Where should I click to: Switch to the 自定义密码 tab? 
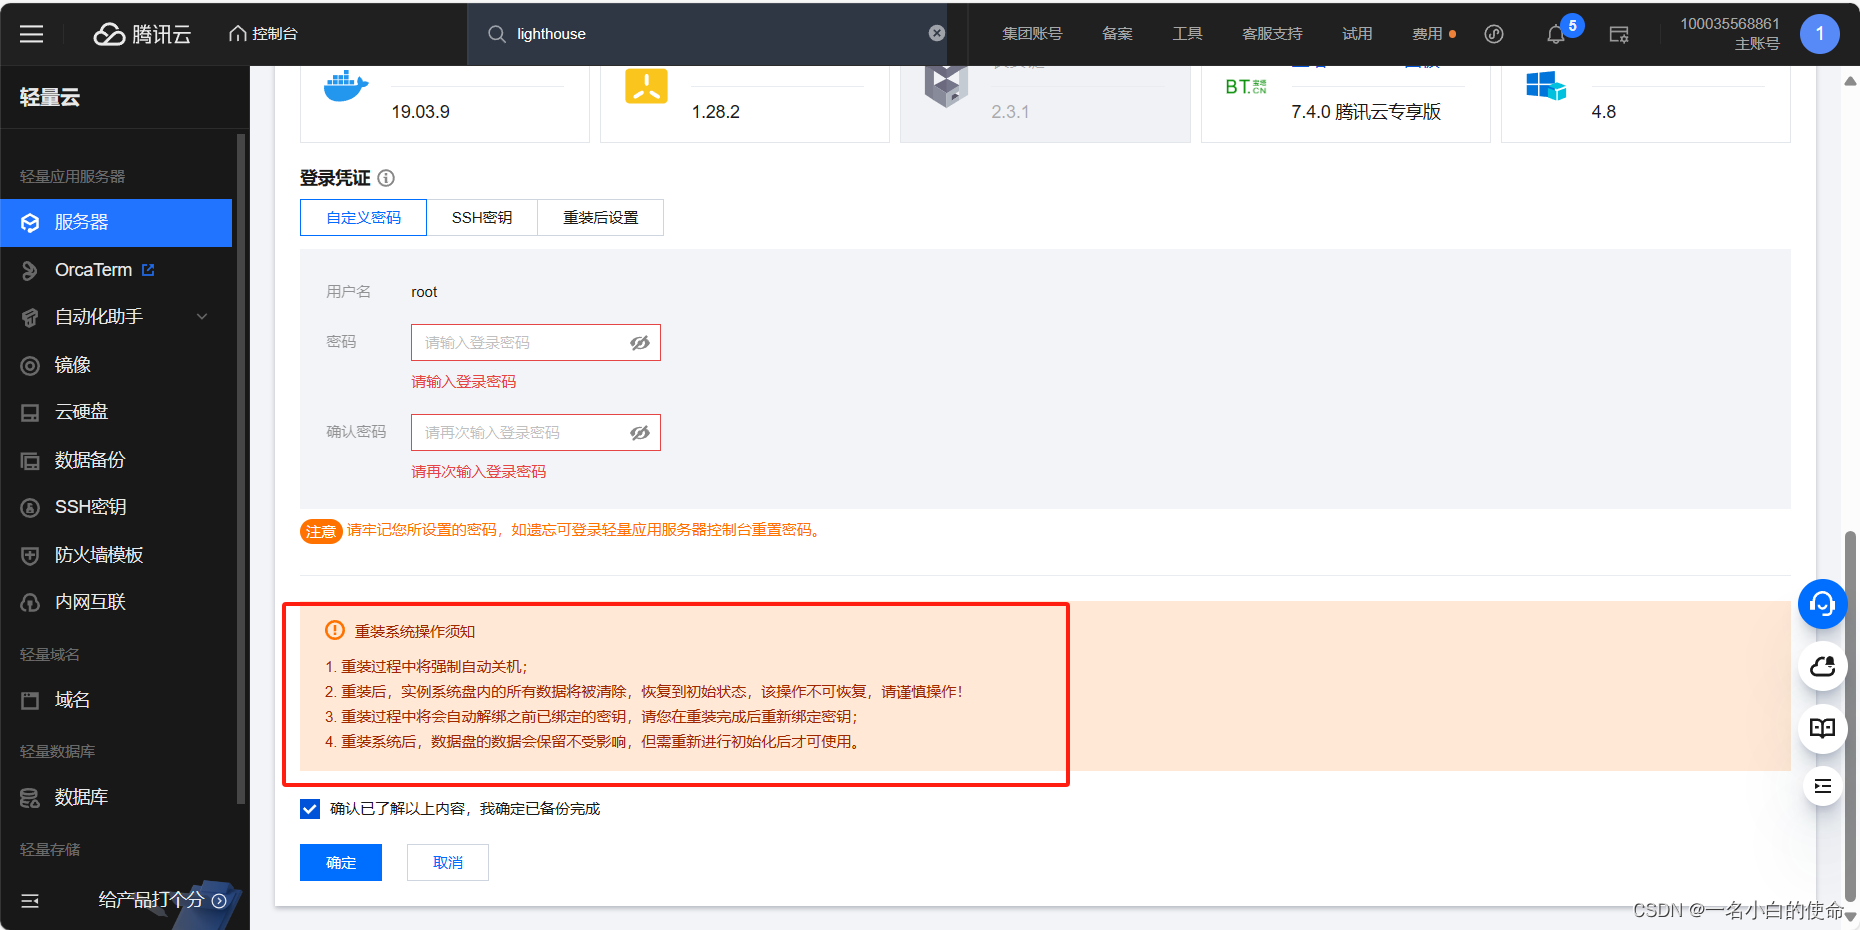tap(363, 218)
